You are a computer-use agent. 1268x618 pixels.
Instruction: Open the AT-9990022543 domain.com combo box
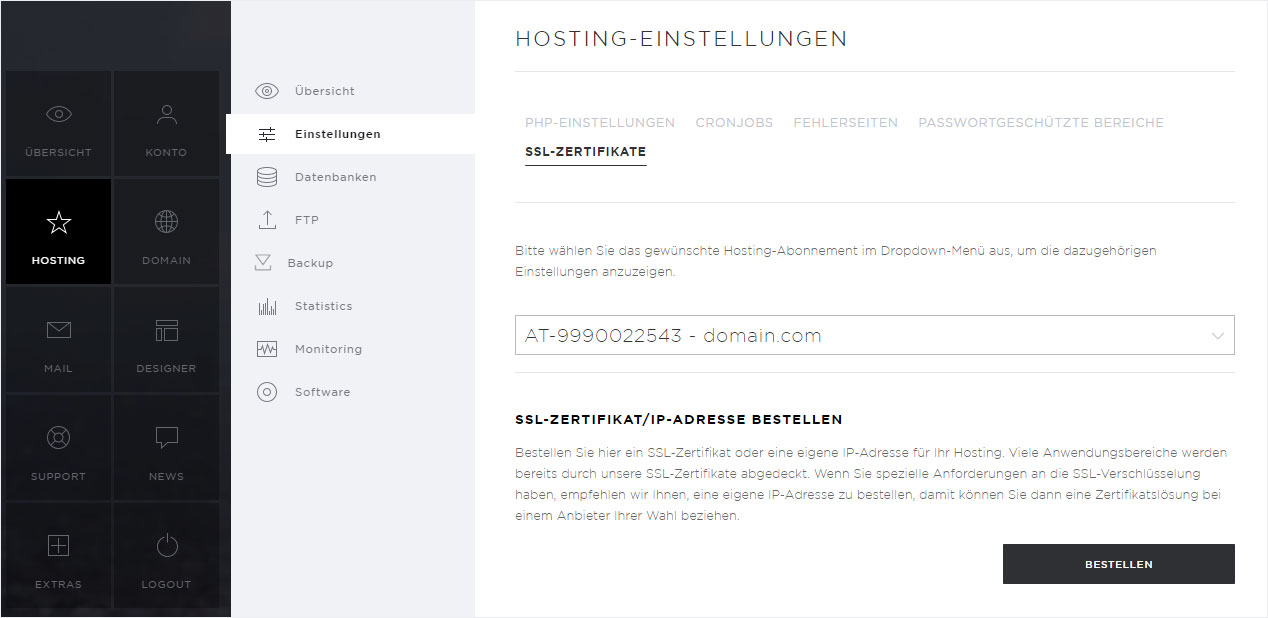(874, 336)
